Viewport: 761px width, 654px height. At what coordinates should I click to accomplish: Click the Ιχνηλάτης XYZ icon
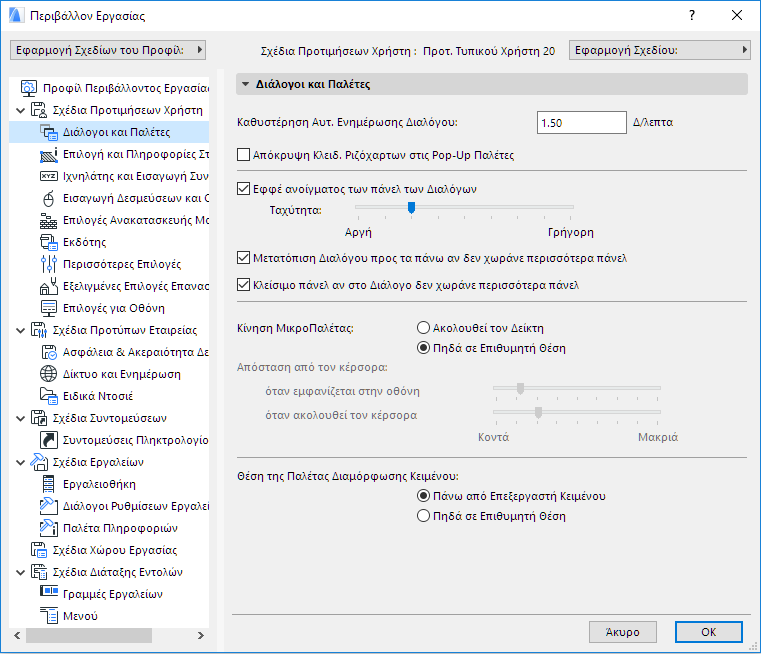(x=49, y=176)
